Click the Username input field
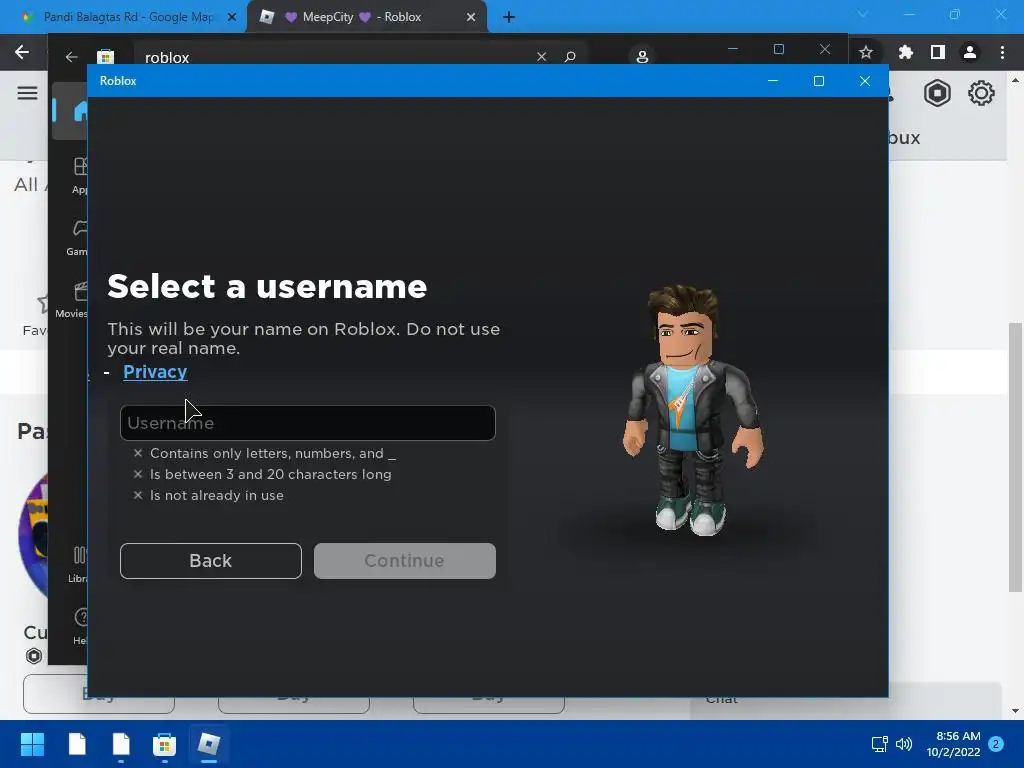Image resolution: width=1024 pixels, height=768 pixels. (x=308, y=423)
